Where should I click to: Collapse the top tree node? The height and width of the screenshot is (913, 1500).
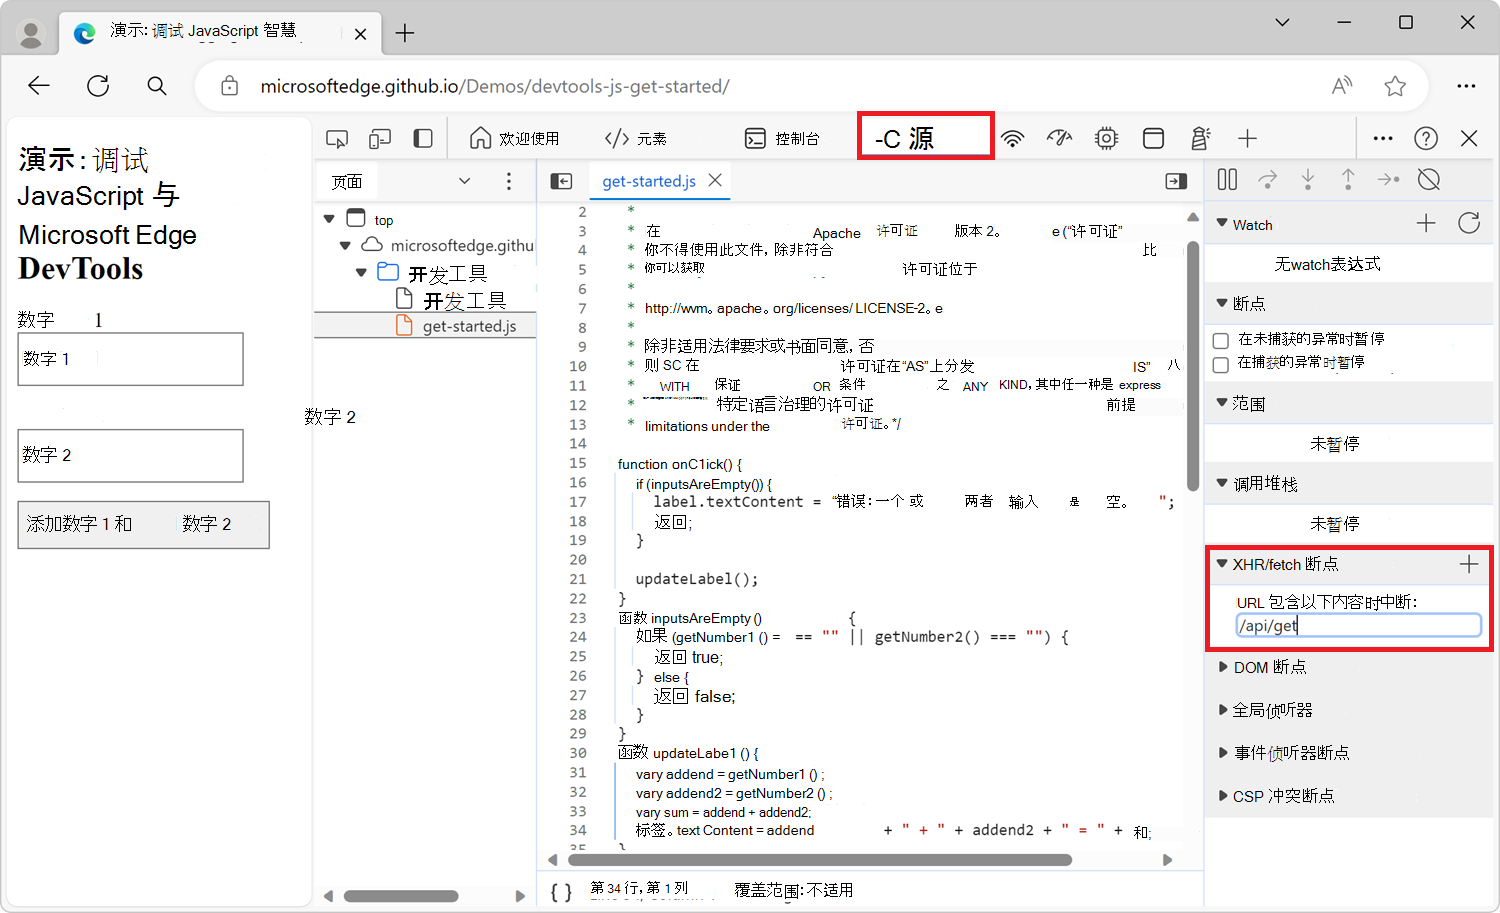[329, 218]
